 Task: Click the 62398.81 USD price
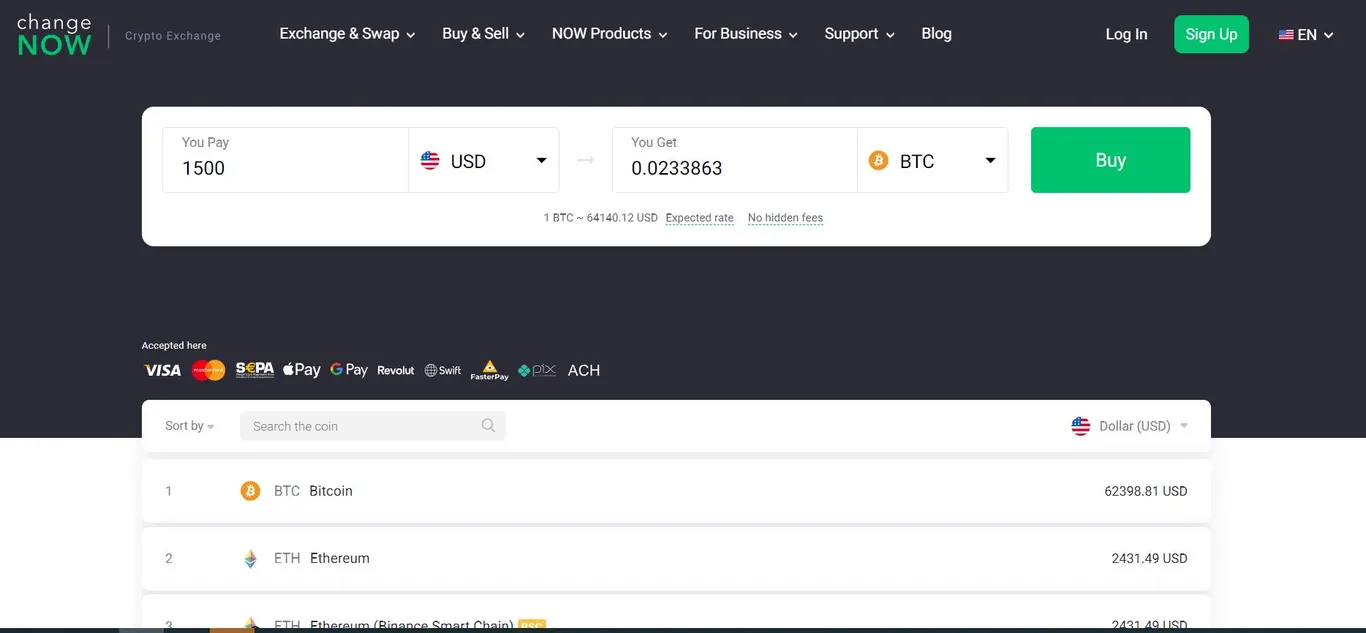(x=1146, y=491)
